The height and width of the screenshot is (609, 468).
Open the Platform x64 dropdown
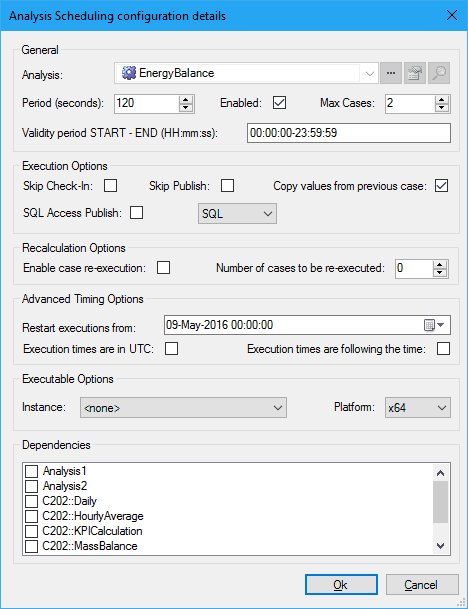(x=418, y=407)
